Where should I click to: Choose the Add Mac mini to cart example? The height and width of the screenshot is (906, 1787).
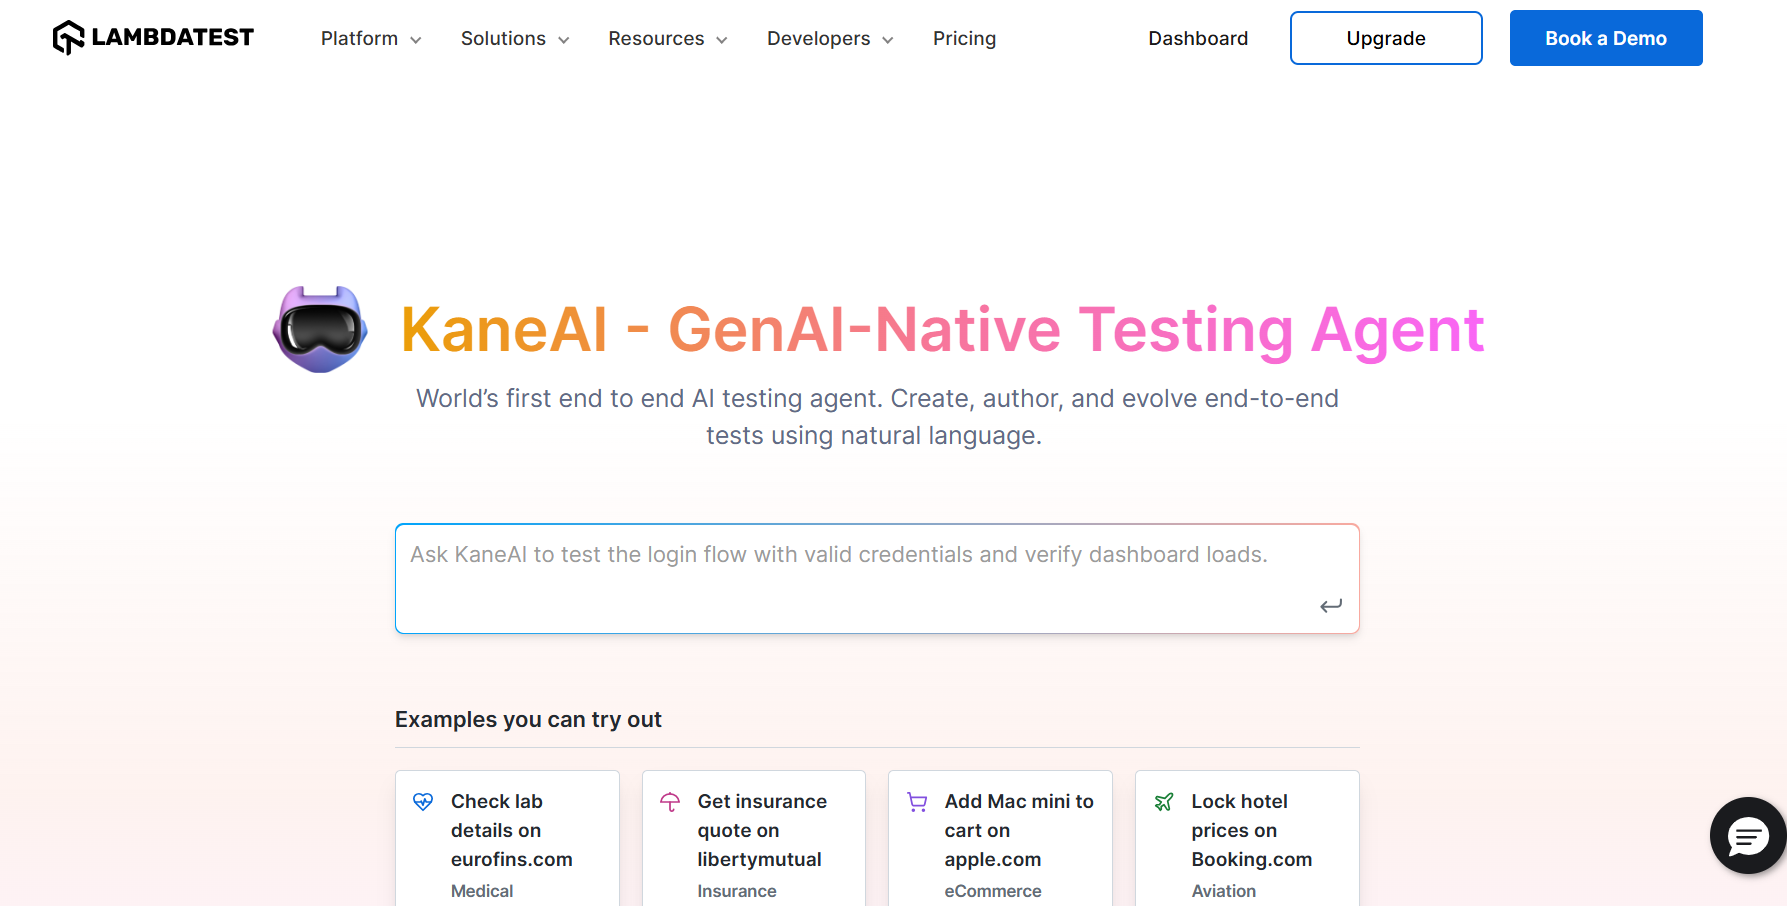tap(1018, 831)
